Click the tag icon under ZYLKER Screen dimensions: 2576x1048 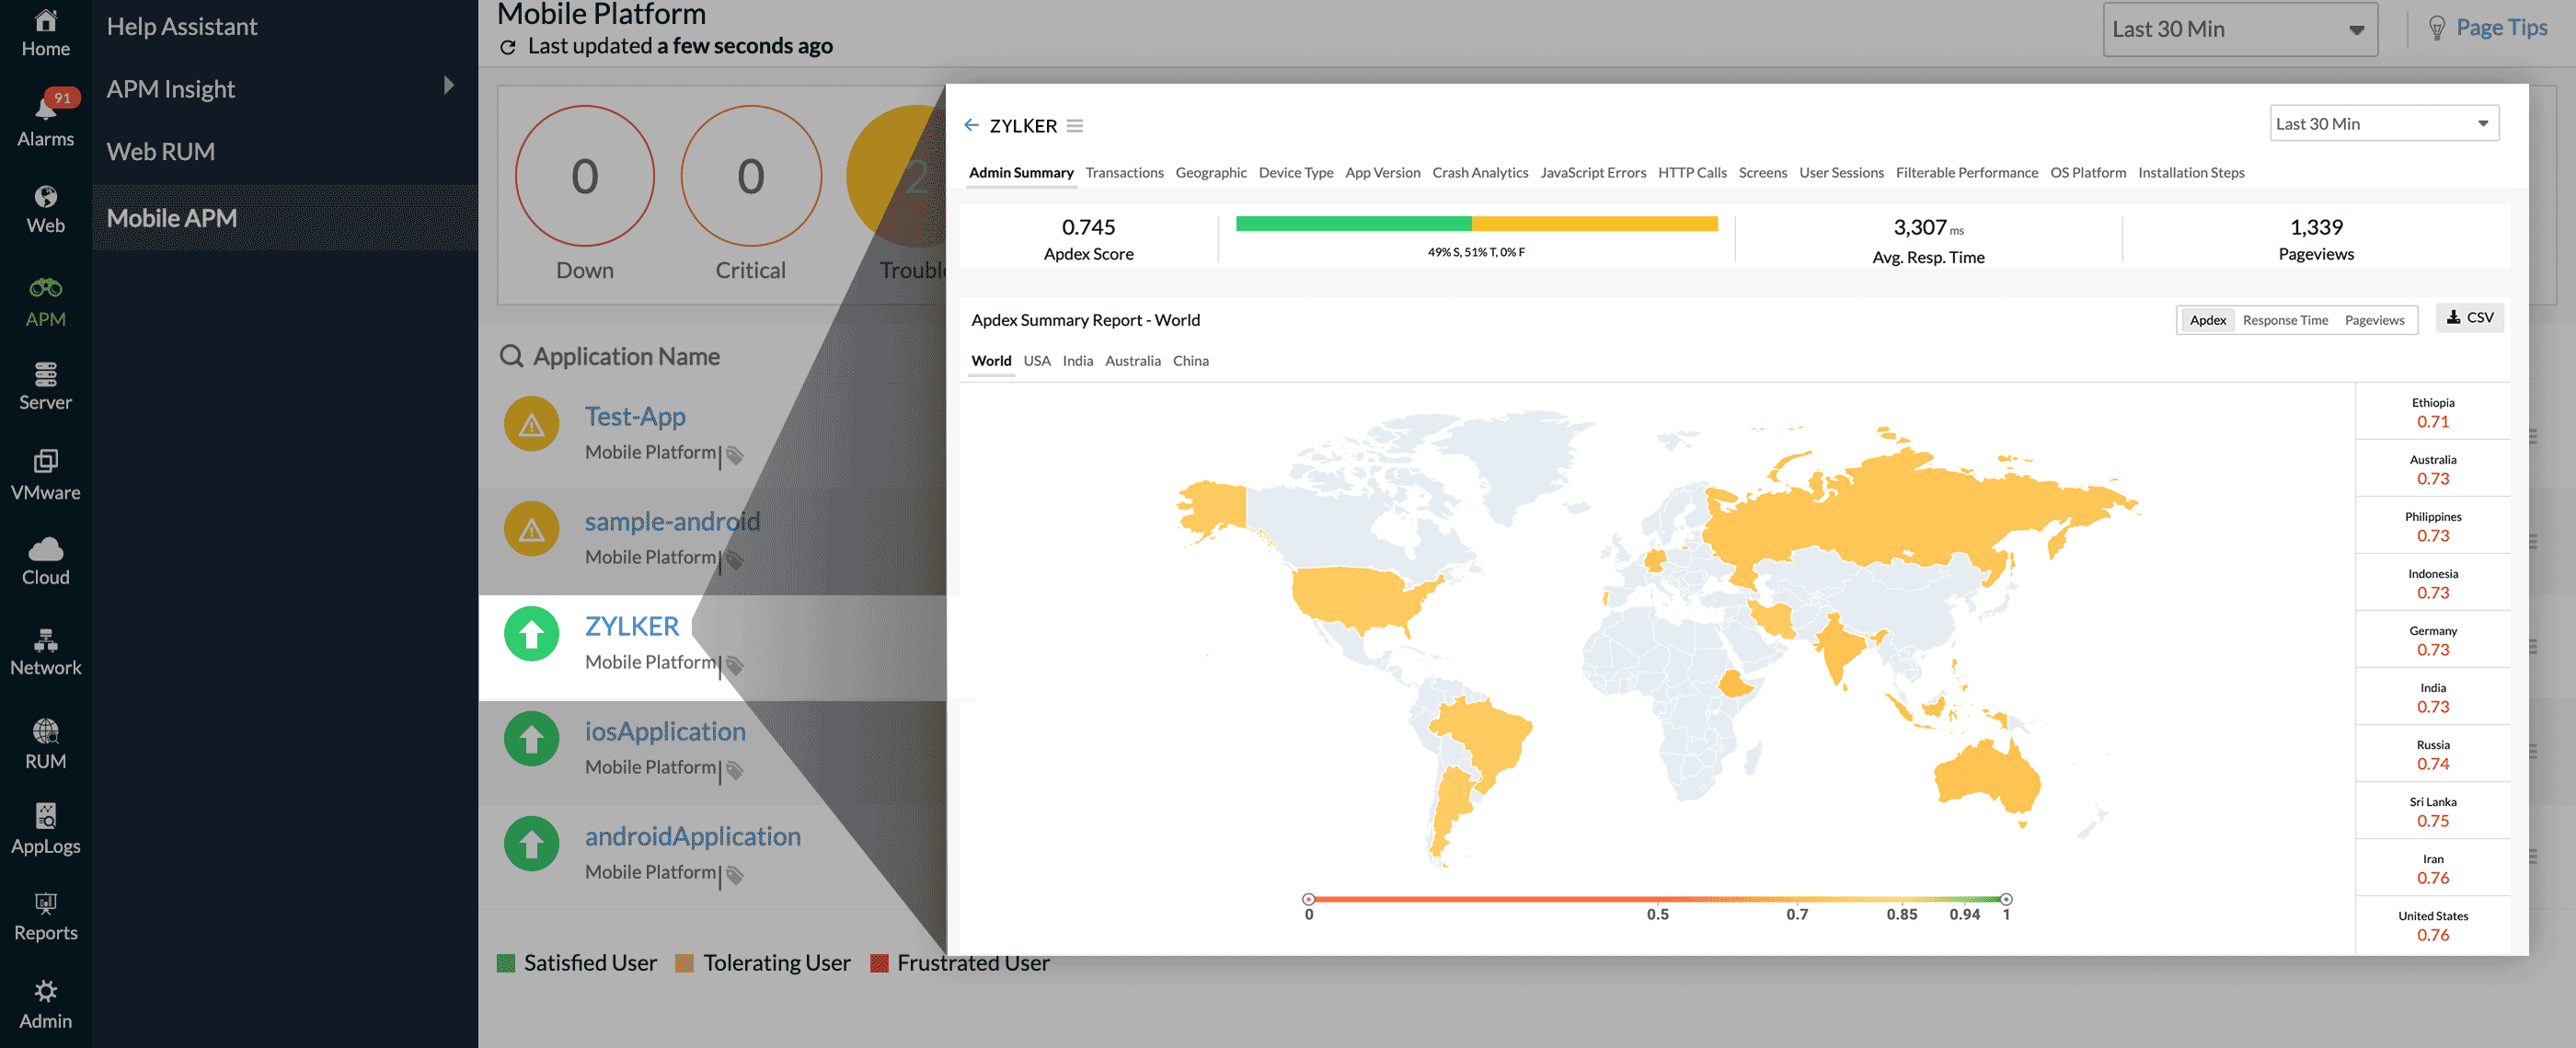click(x=735, y=665)
